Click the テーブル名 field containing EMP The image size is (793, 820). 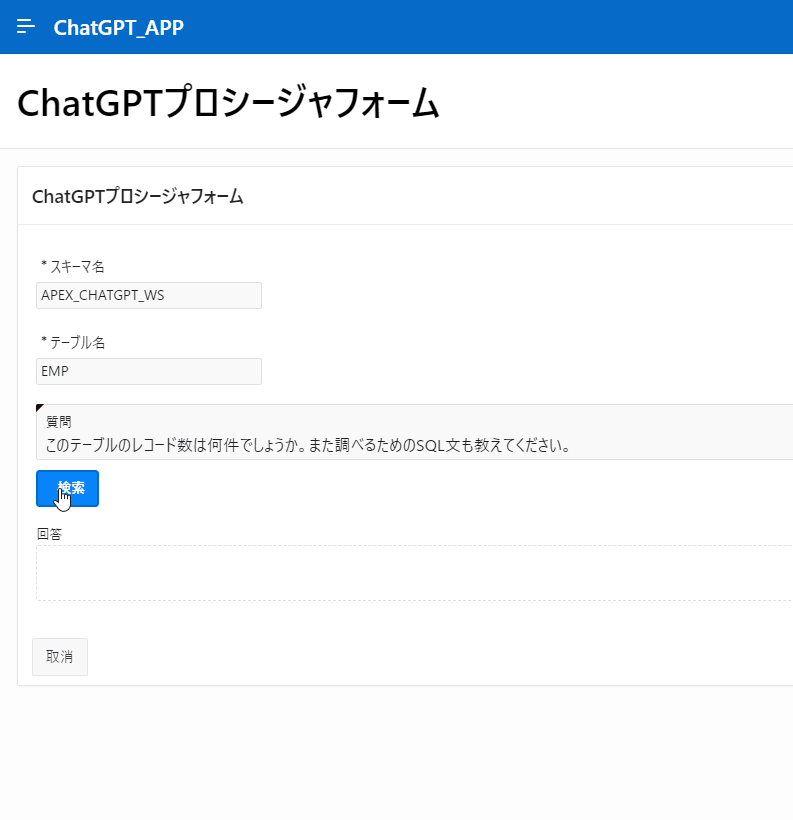149,371
